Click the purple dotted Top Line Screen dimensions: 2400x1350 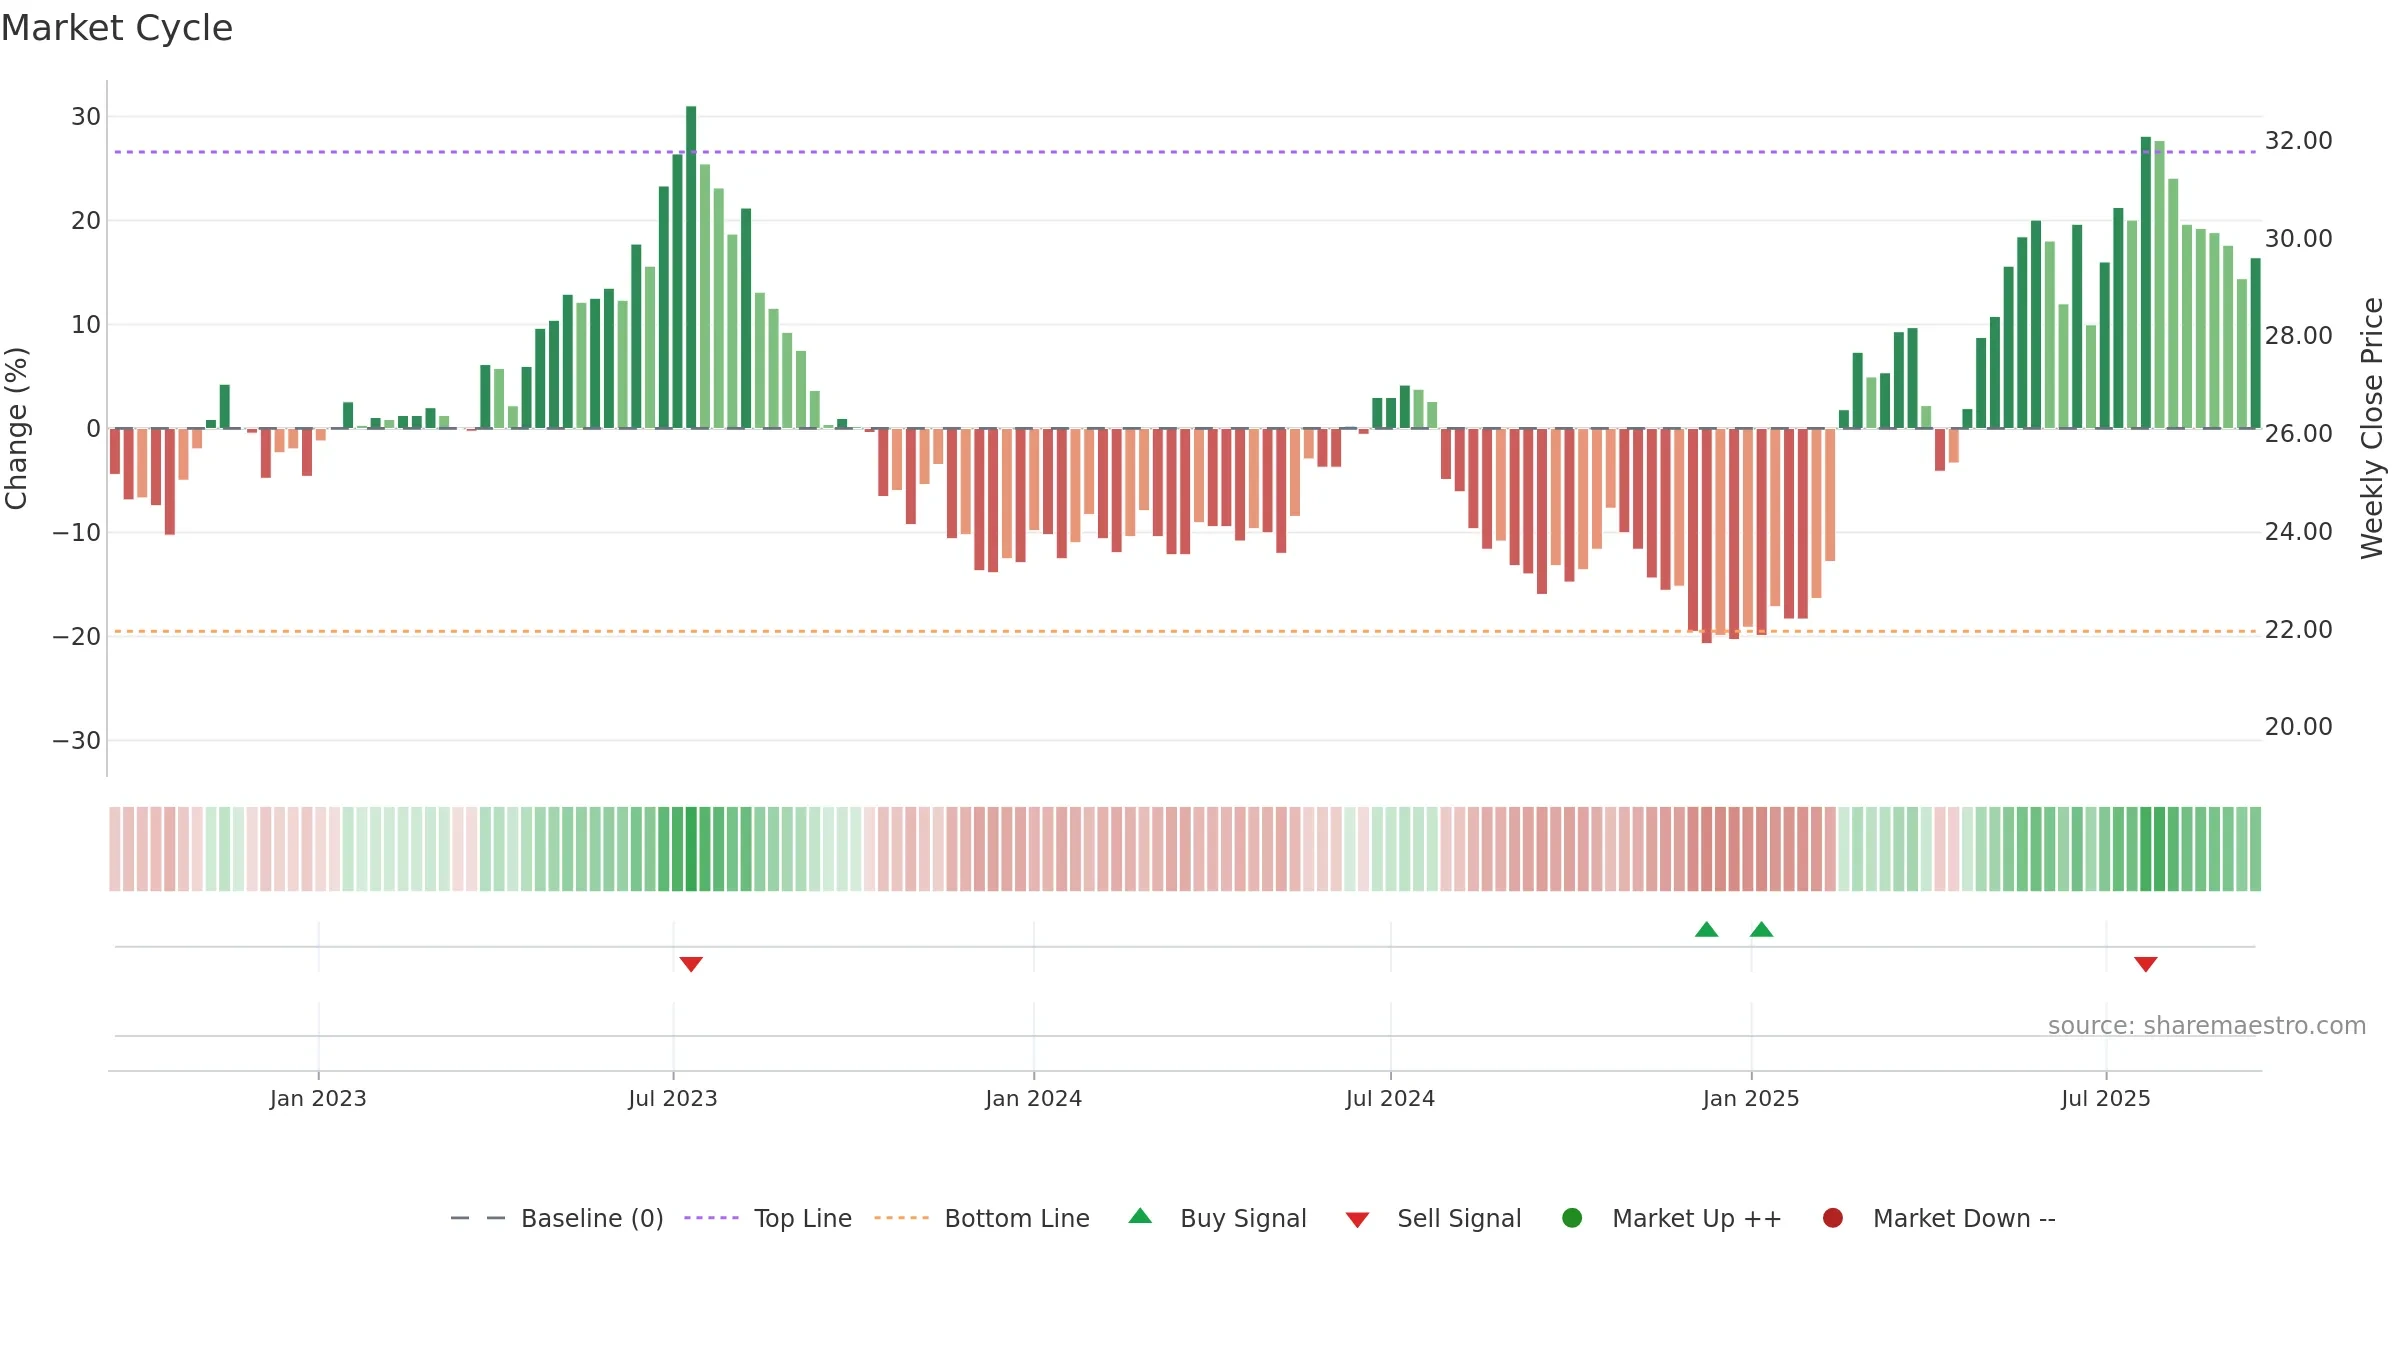tap(1185, 152)
